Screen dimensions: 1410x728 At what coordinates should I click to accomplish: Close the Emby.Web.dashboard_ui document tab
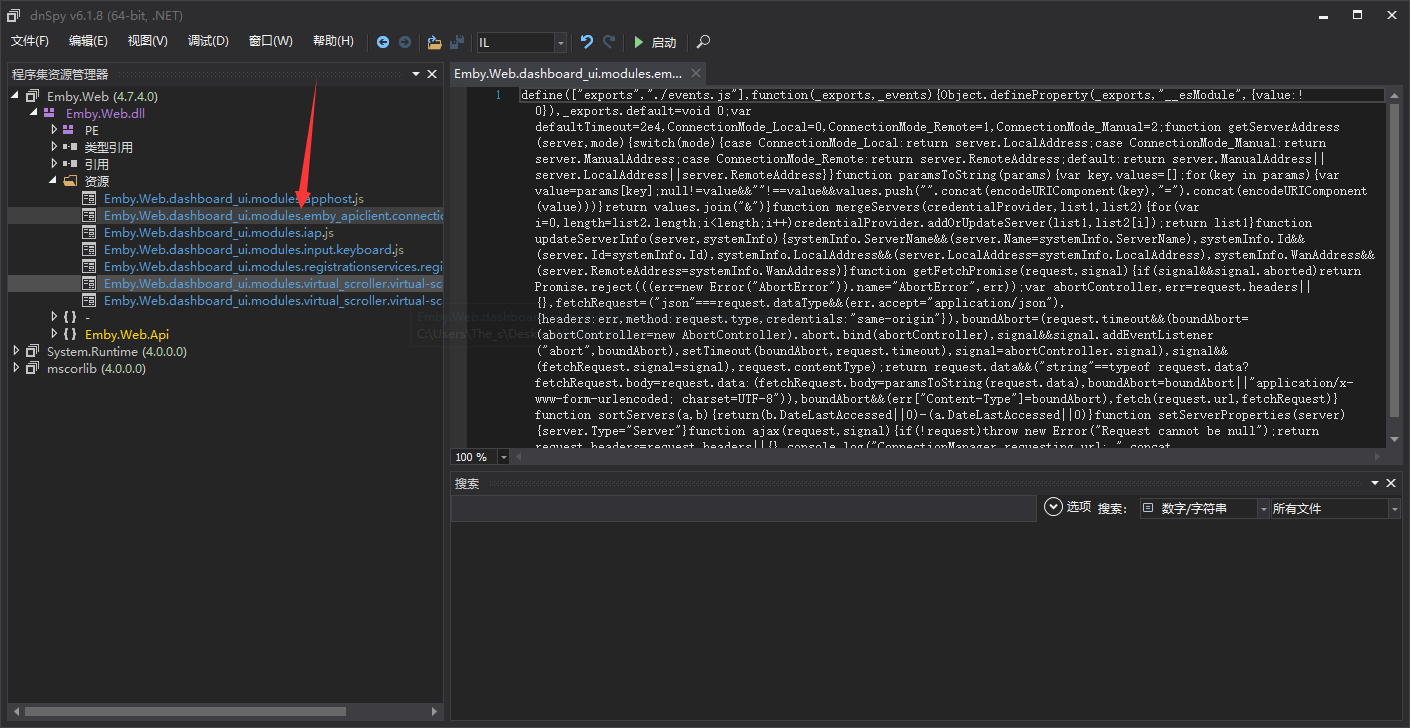pyautogui.click(x=694, y=74)
